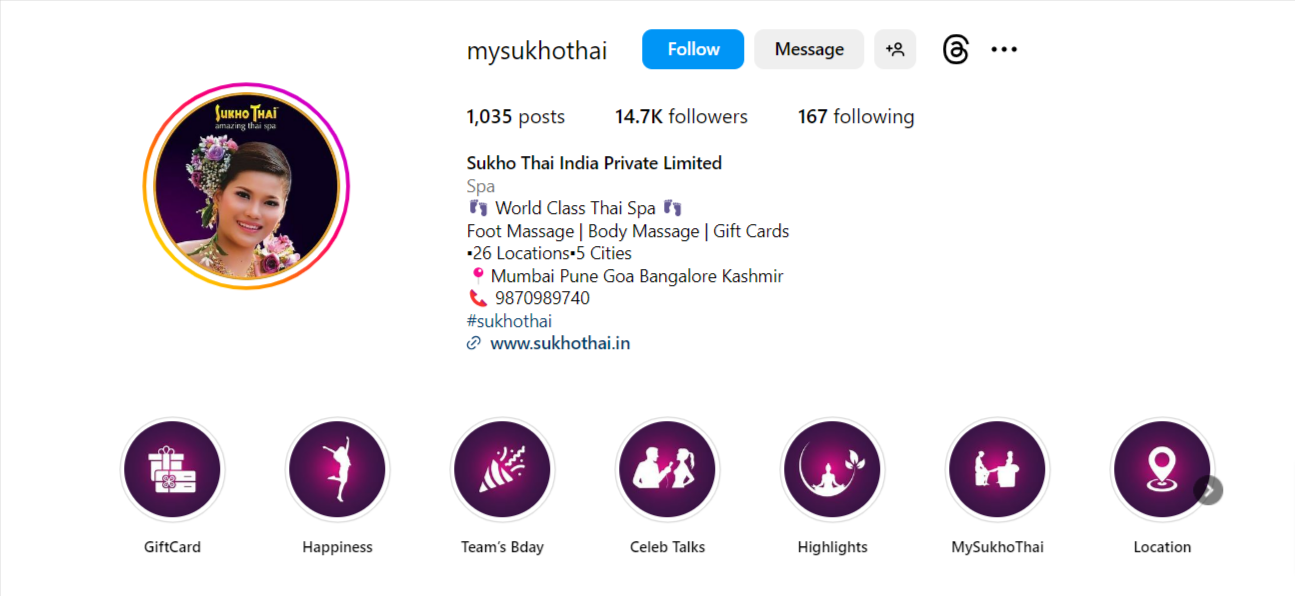Screen dimensions: 1295x596
Task: View the Highlights meditation story icon
Action: pos(833,470)
